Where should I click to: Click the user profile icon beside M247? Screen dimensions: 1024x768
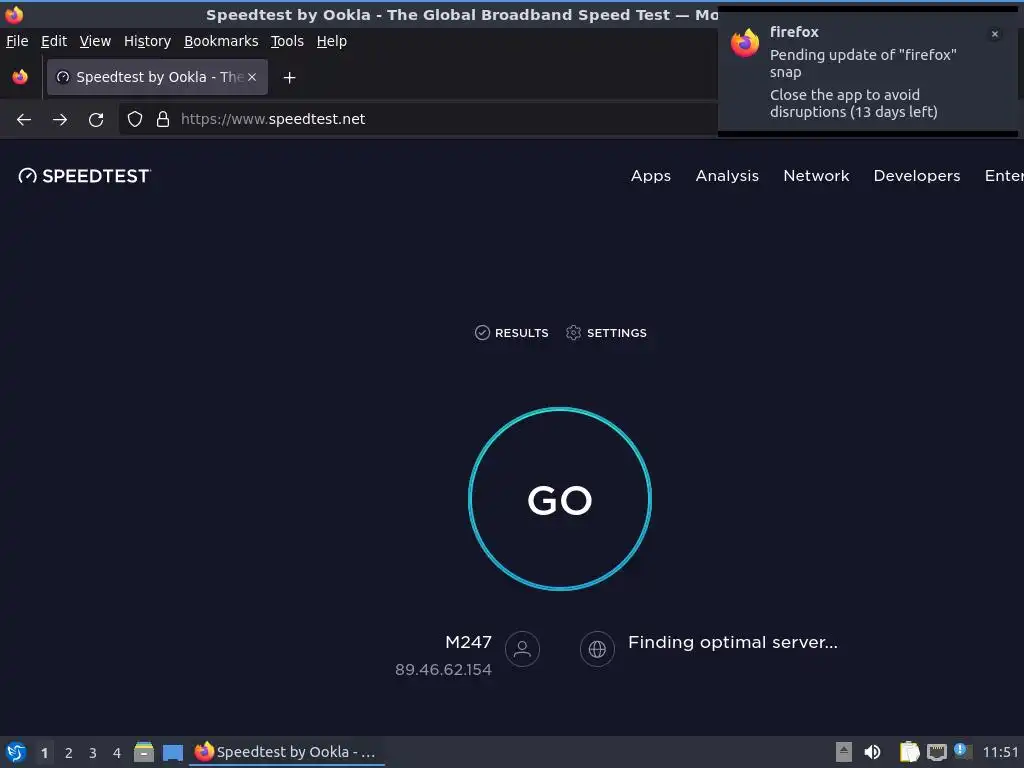522,648
